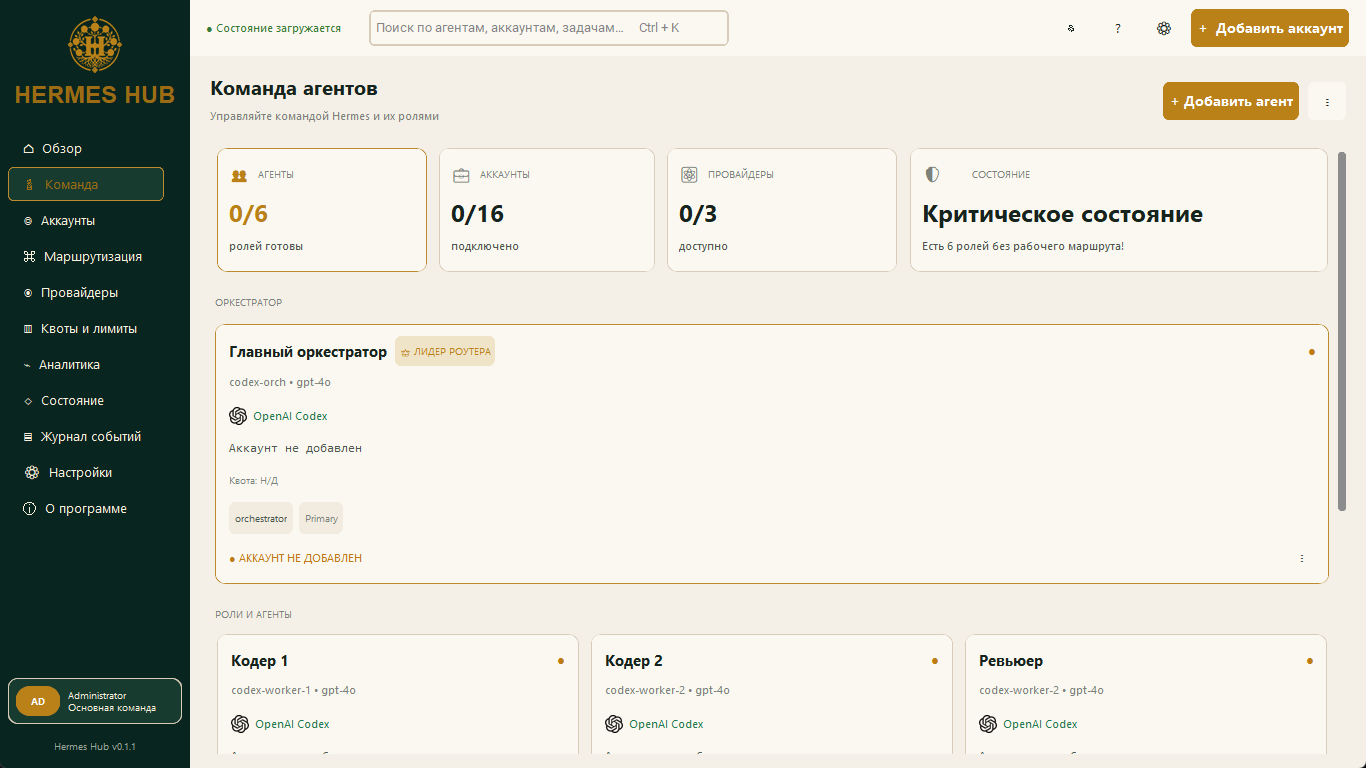Click shield icon in Состояние card
Image resolution: width=1366 pixels, height=768 pixels.
(933, 175)
